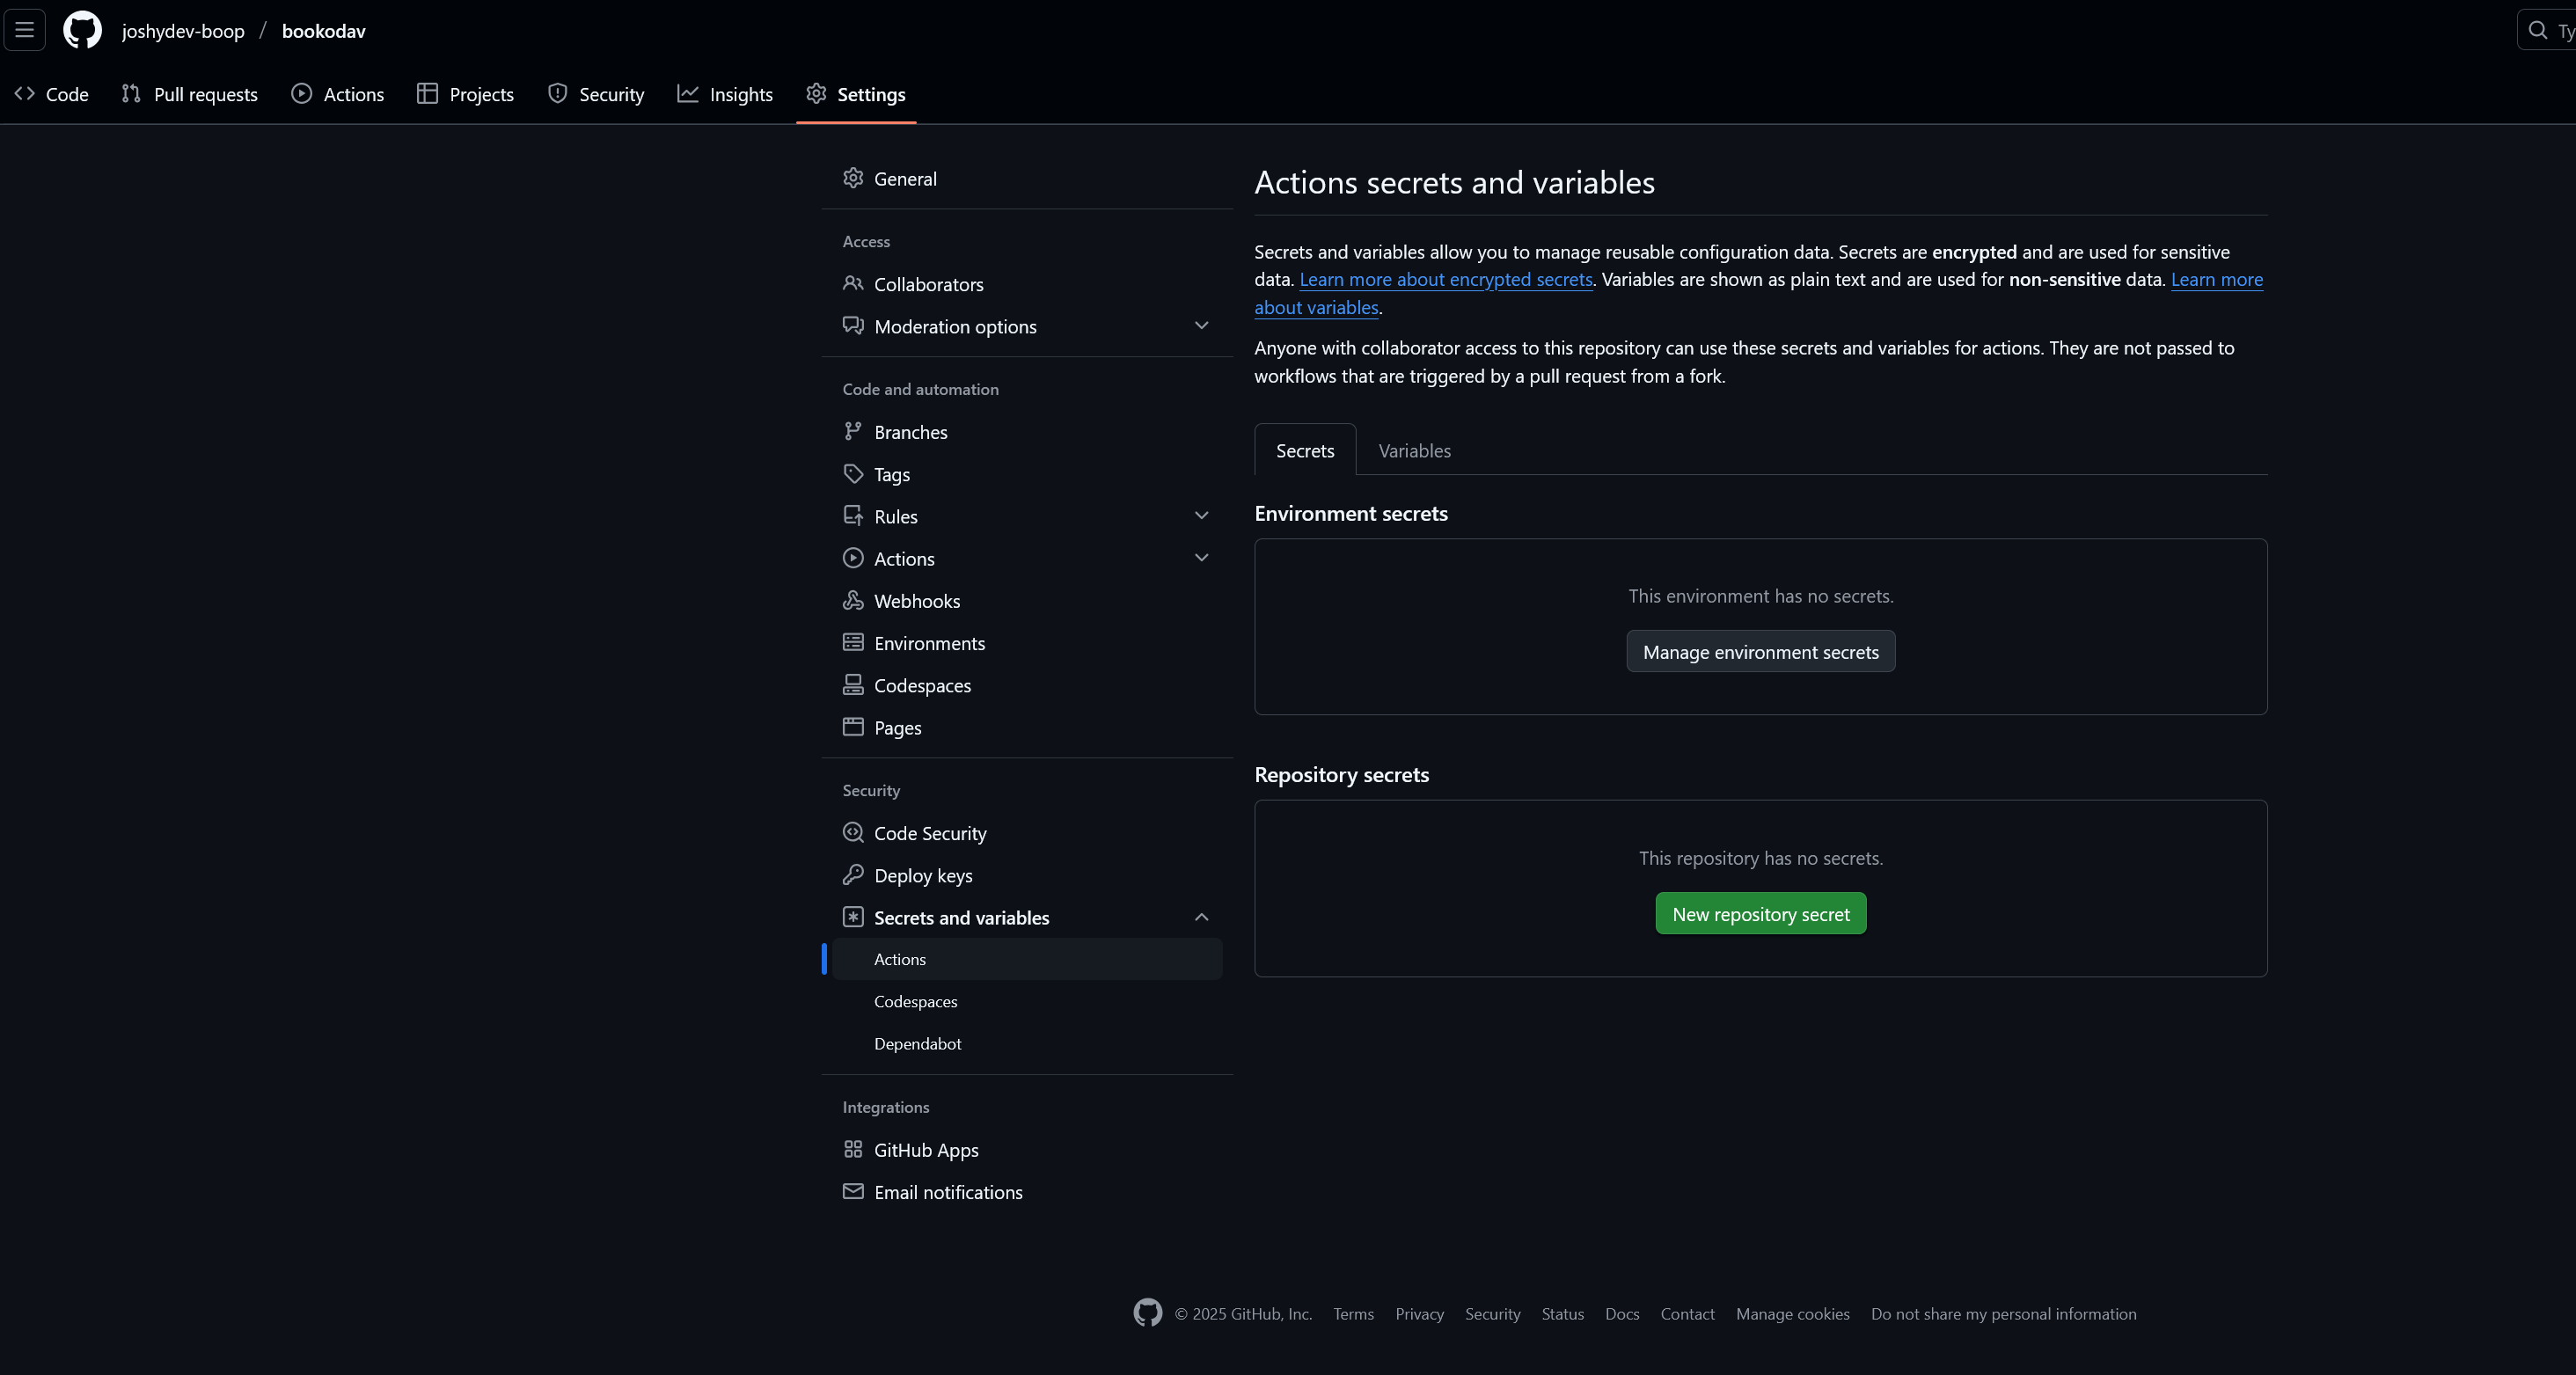
Task: Click the GitHub Apps grid icon
Action: pyautogui.click(x=852, y=1149)
